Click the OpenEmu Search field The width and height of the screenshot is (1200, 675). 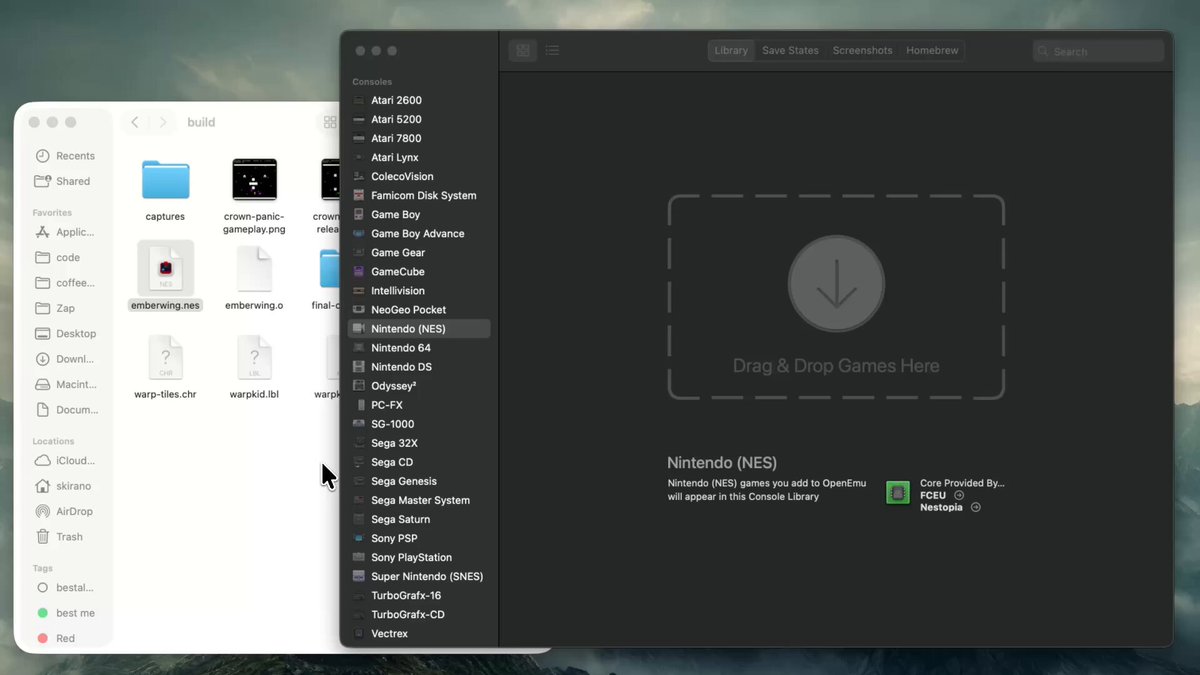pos(1098,51)
